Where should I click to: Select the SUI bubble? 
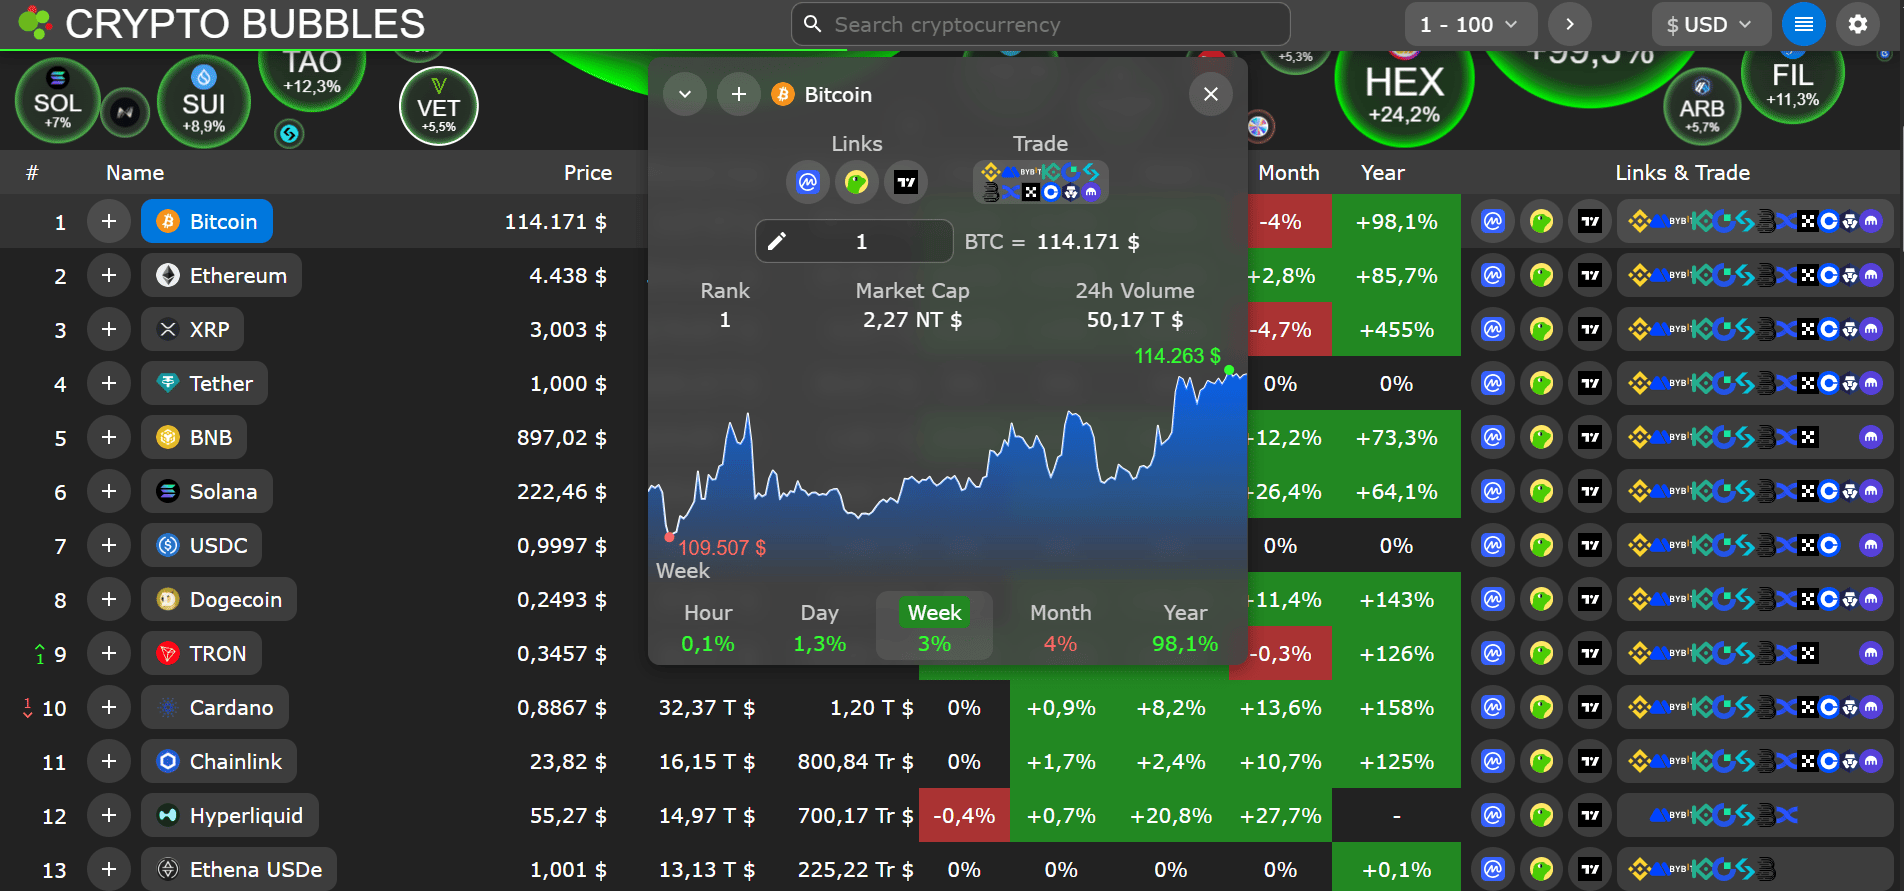[x=204, y=102]
